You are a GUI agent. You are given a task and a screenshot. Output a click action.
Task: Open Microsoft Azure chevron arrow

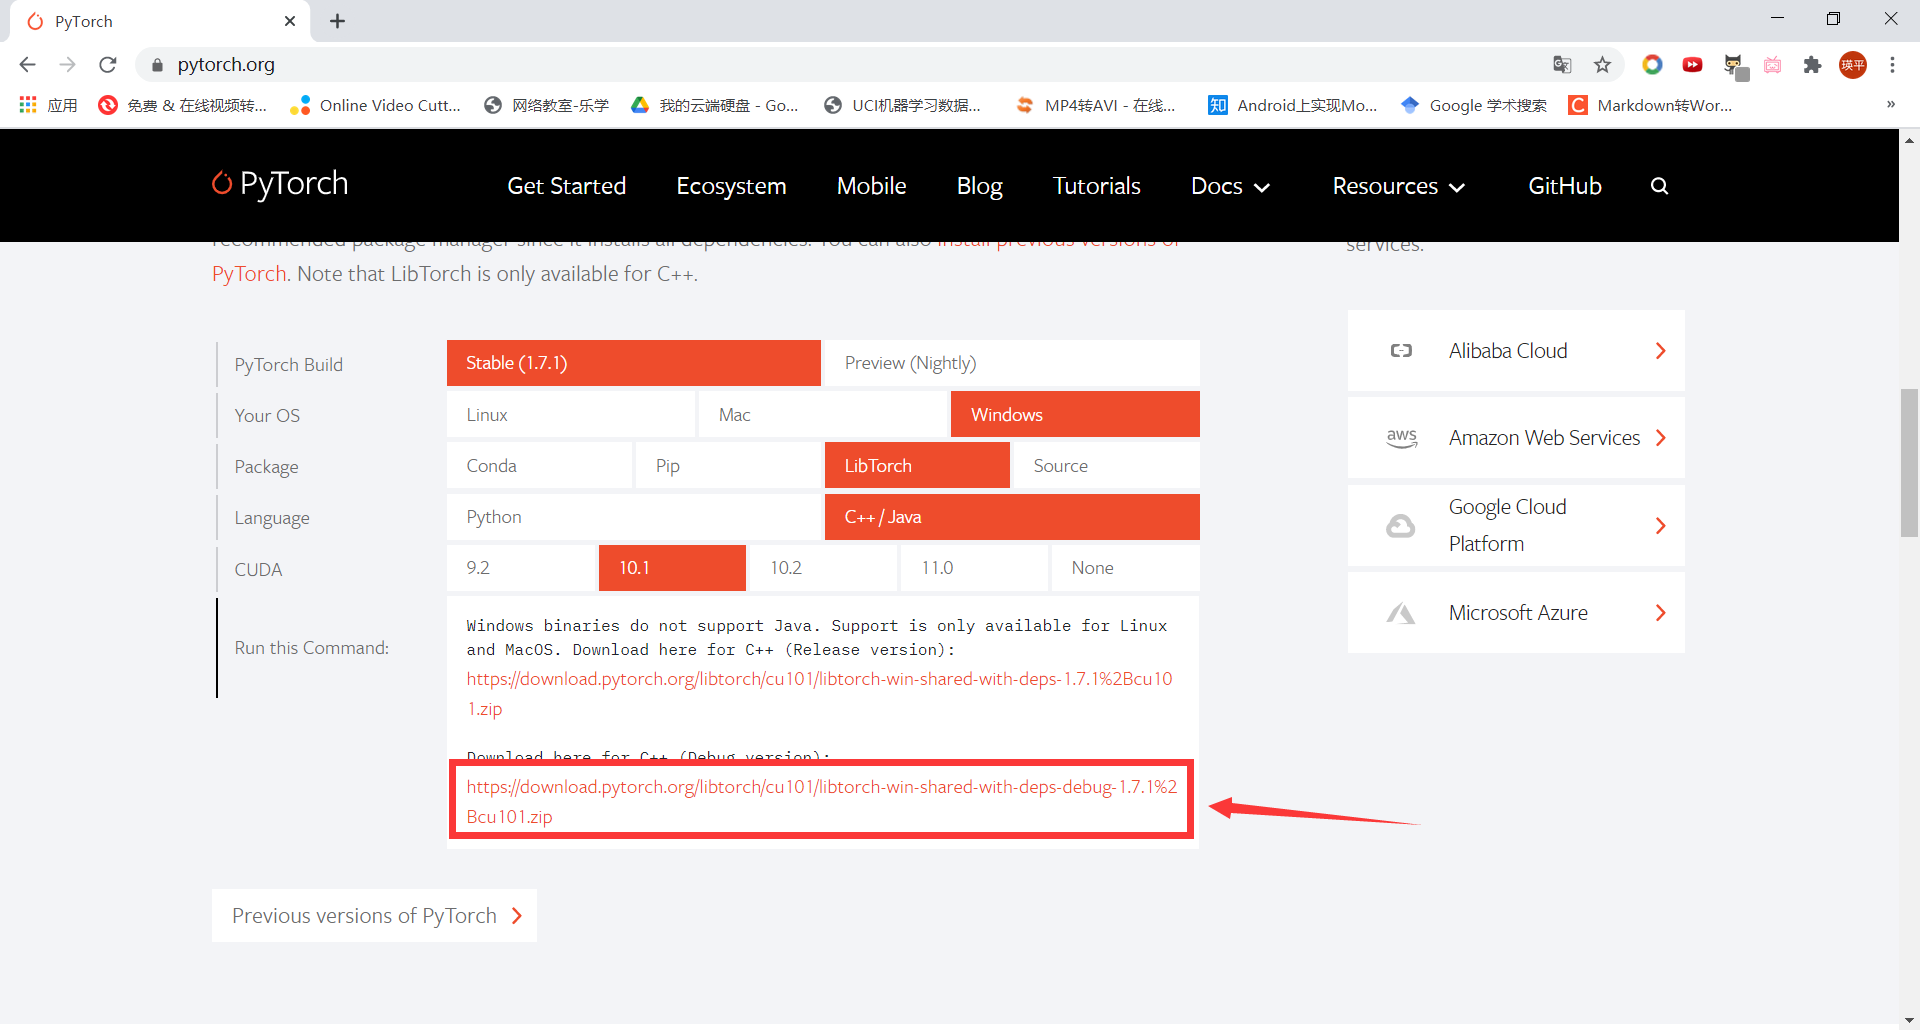1660,613
